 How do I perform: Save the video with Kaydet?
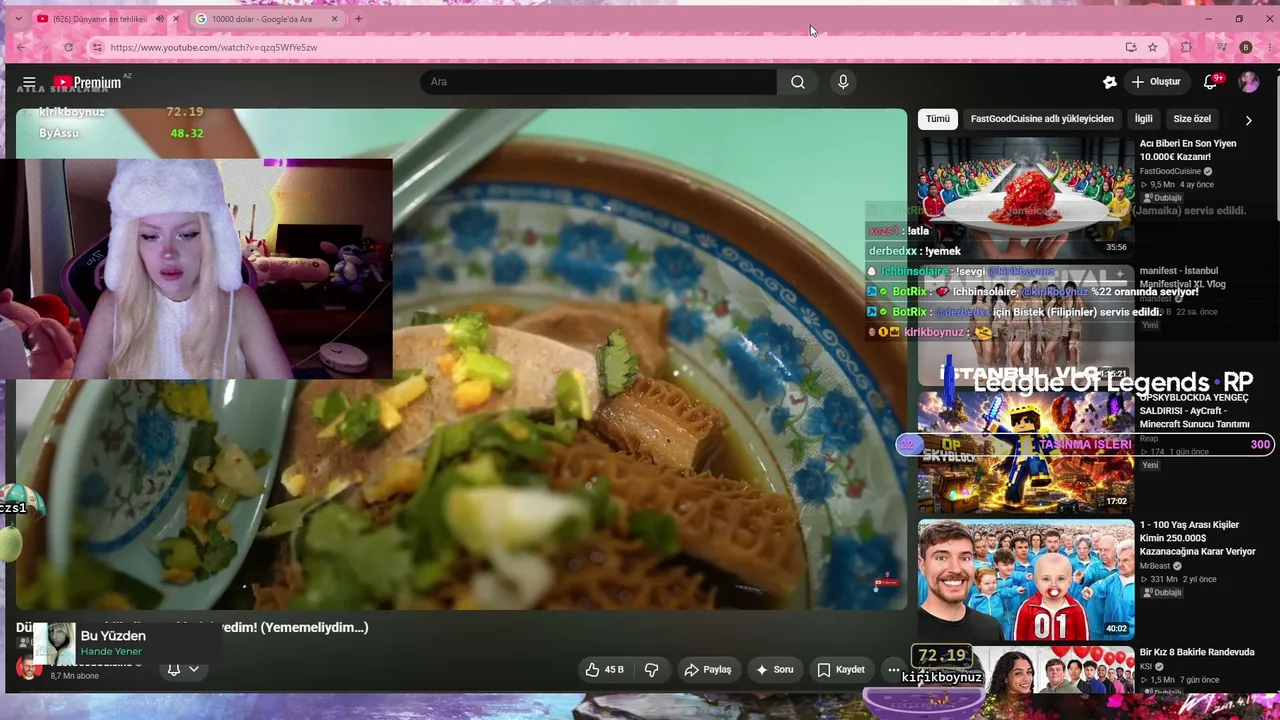pos(840,669)
